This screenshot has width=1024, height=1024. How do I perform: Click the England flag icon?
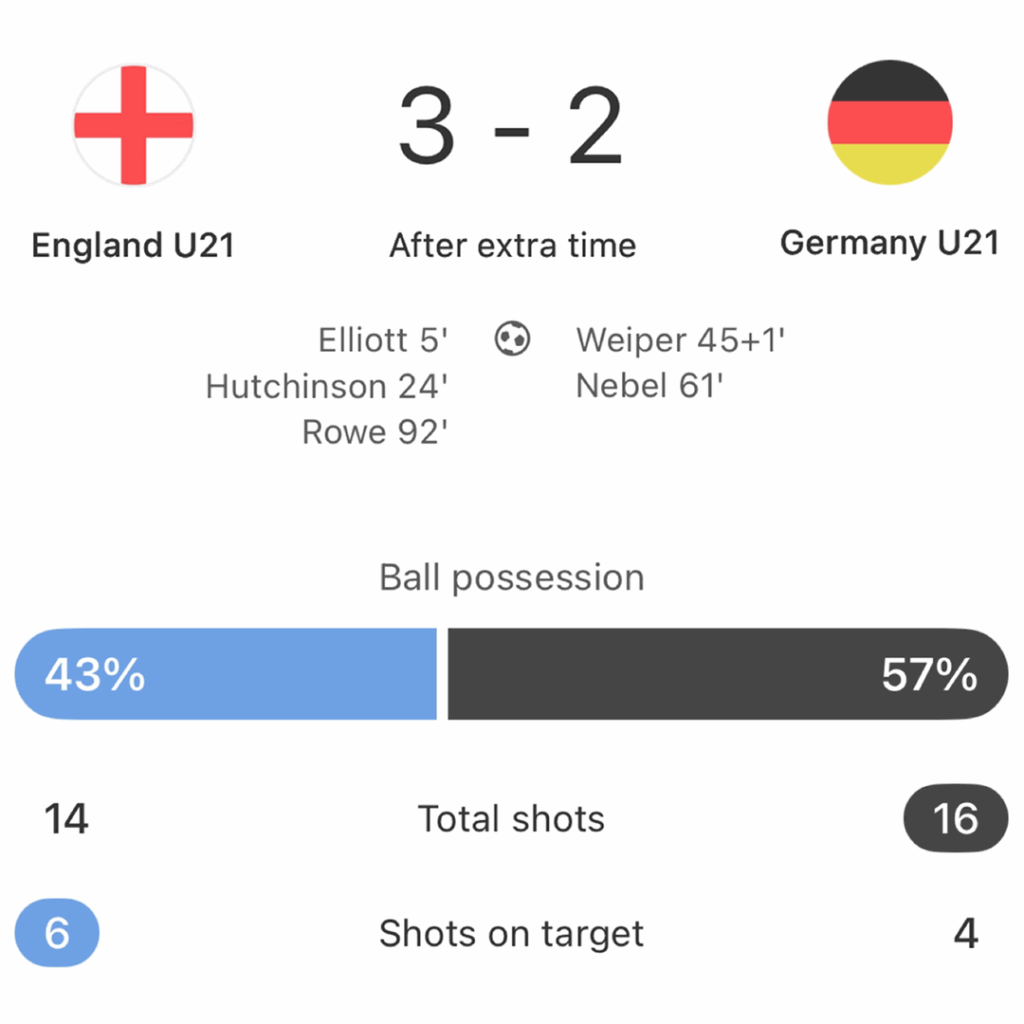133,124
